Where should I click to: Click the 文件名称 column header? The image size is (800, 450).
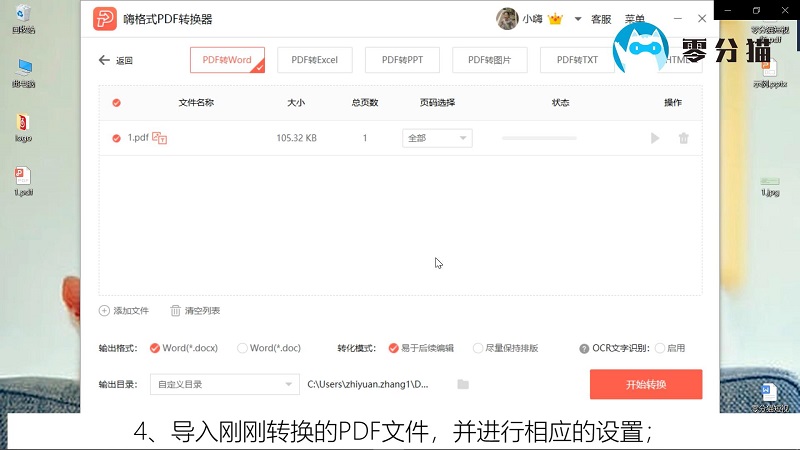click(196, 103)
